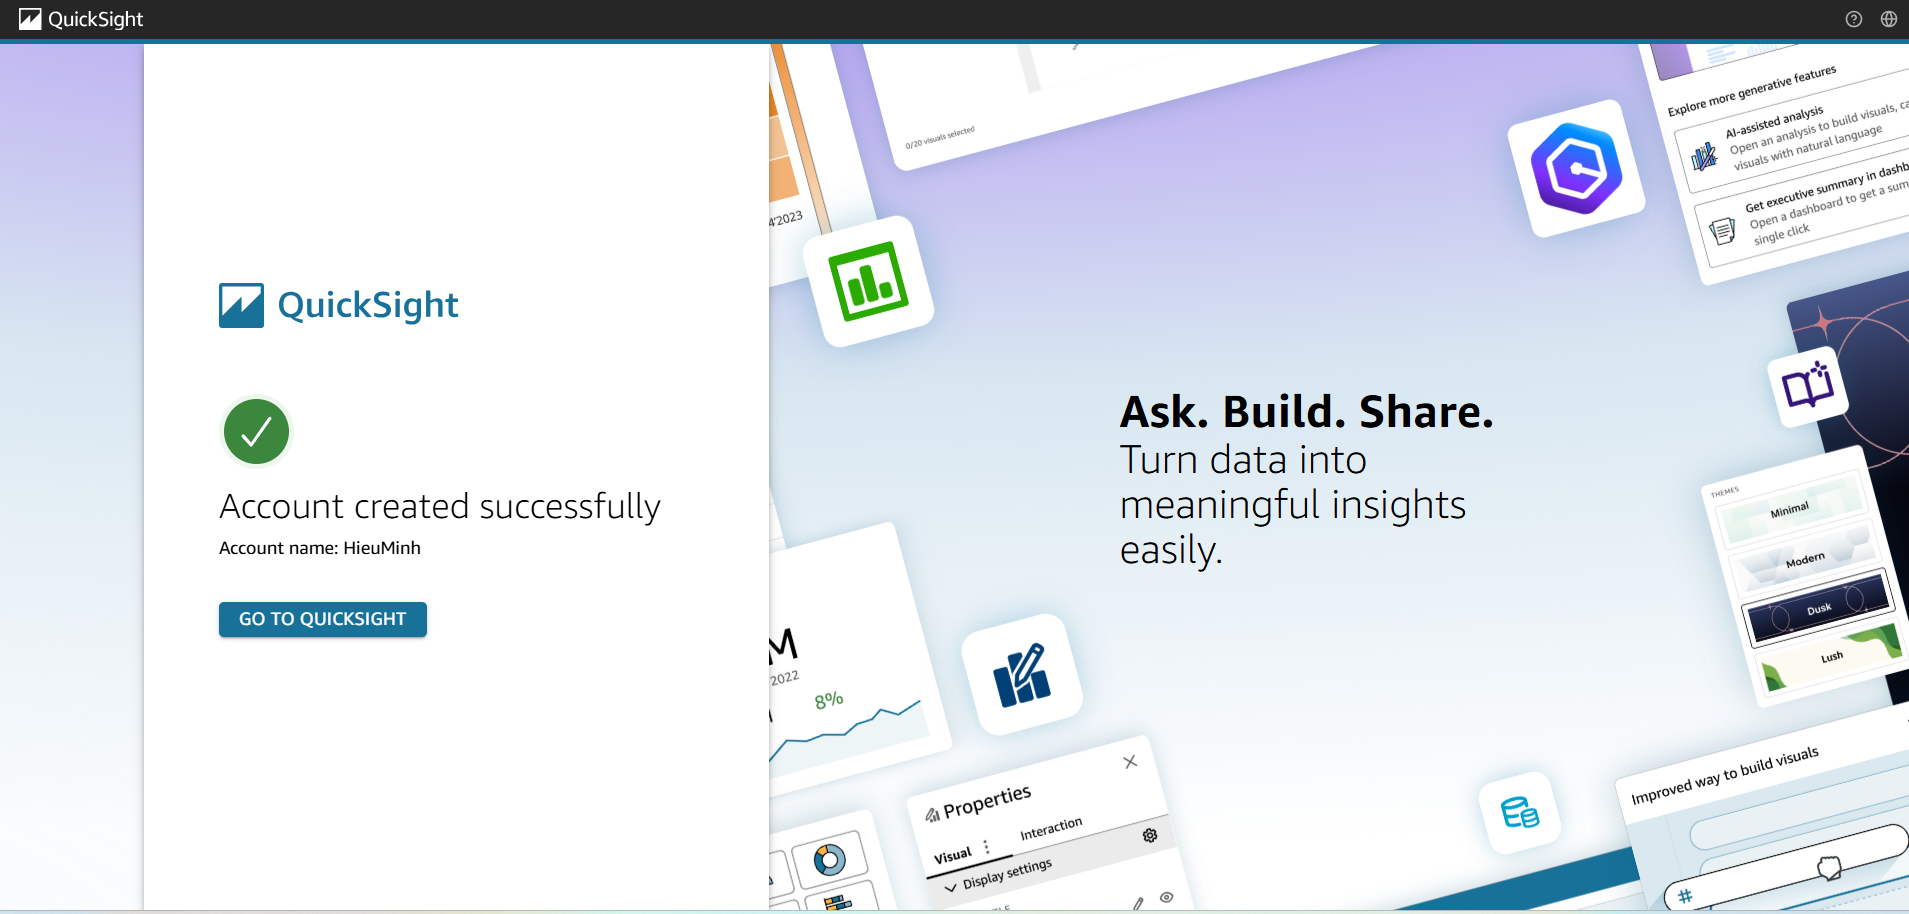
Task: Choose the Modern theme thumbnail
Action: (1805, 560)
